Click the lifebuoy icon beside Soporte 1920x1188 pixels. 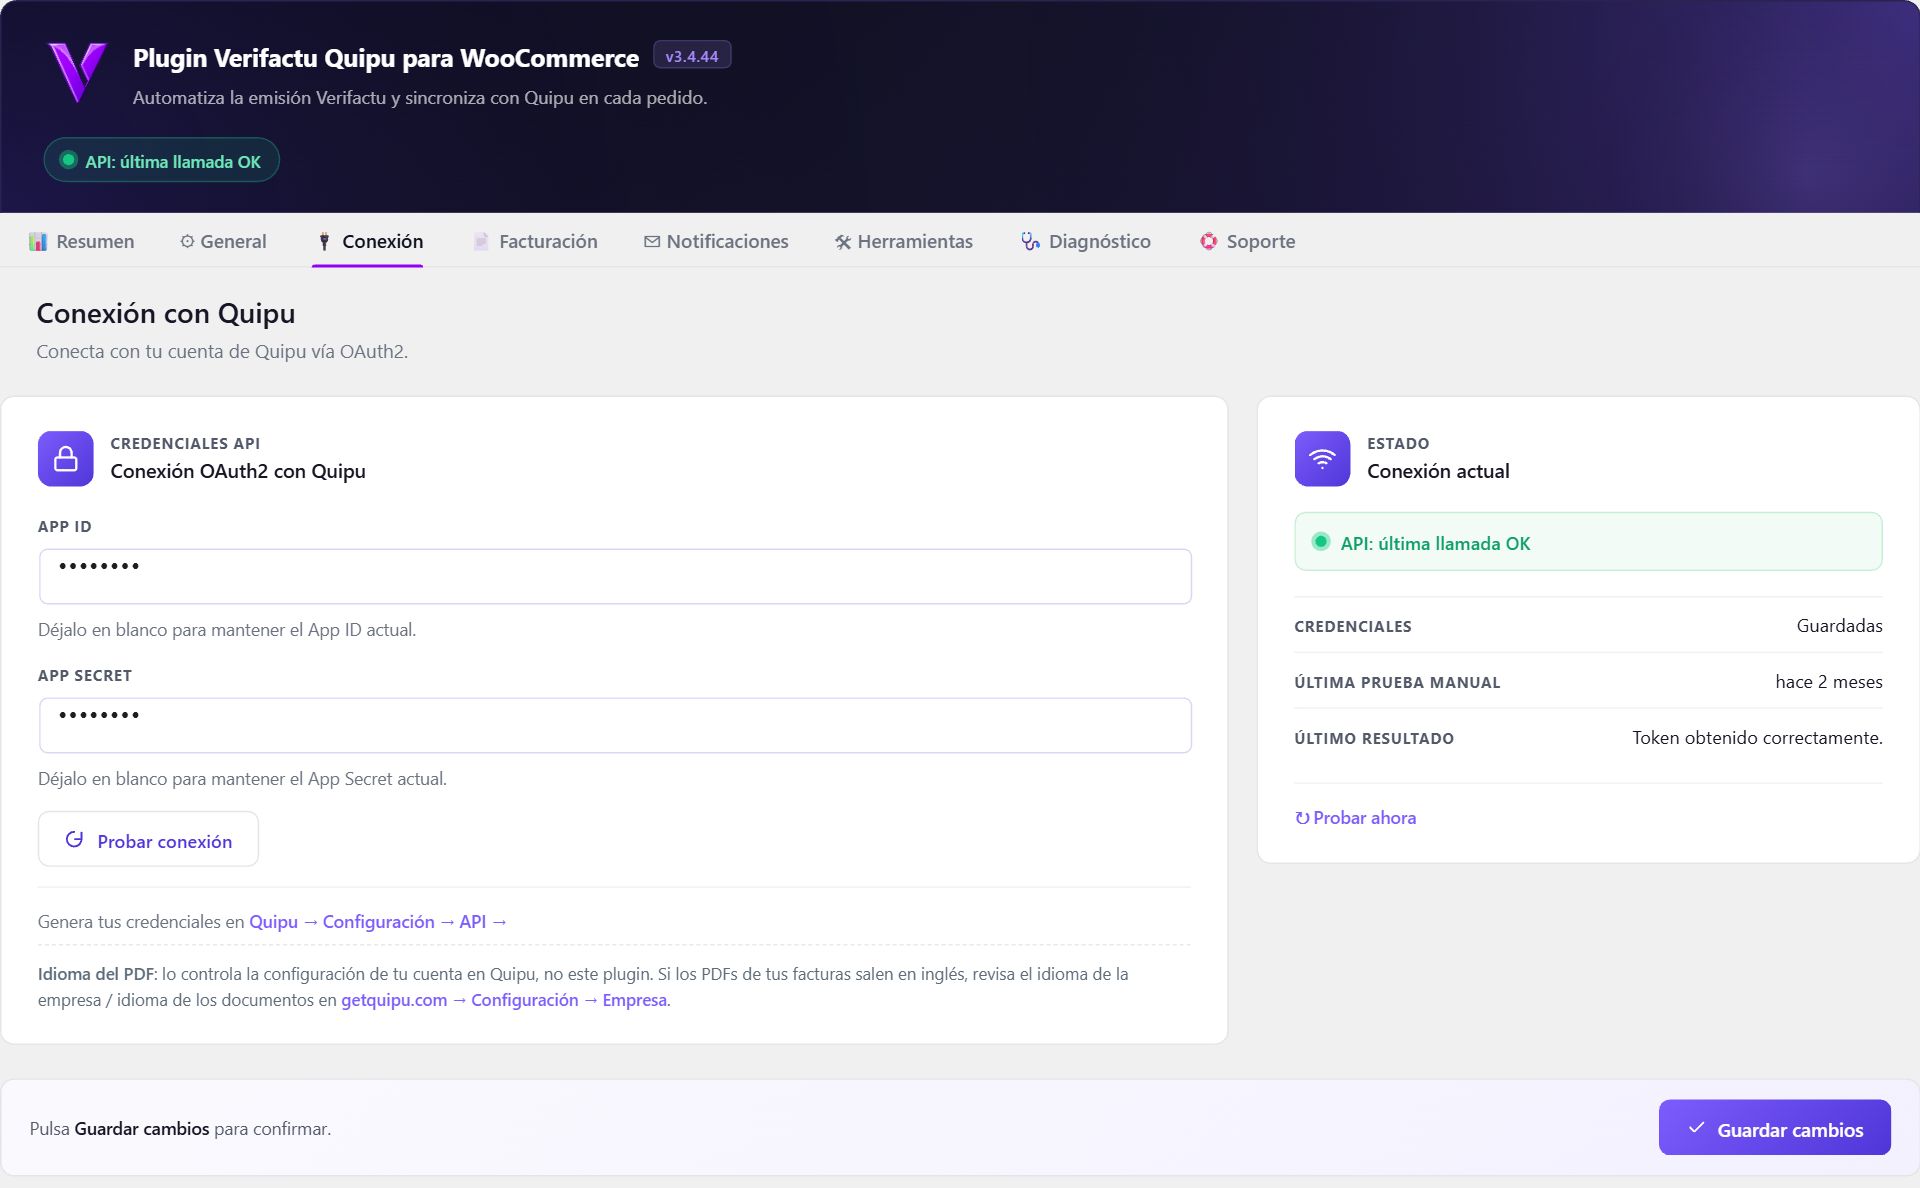pos(1209,241)
